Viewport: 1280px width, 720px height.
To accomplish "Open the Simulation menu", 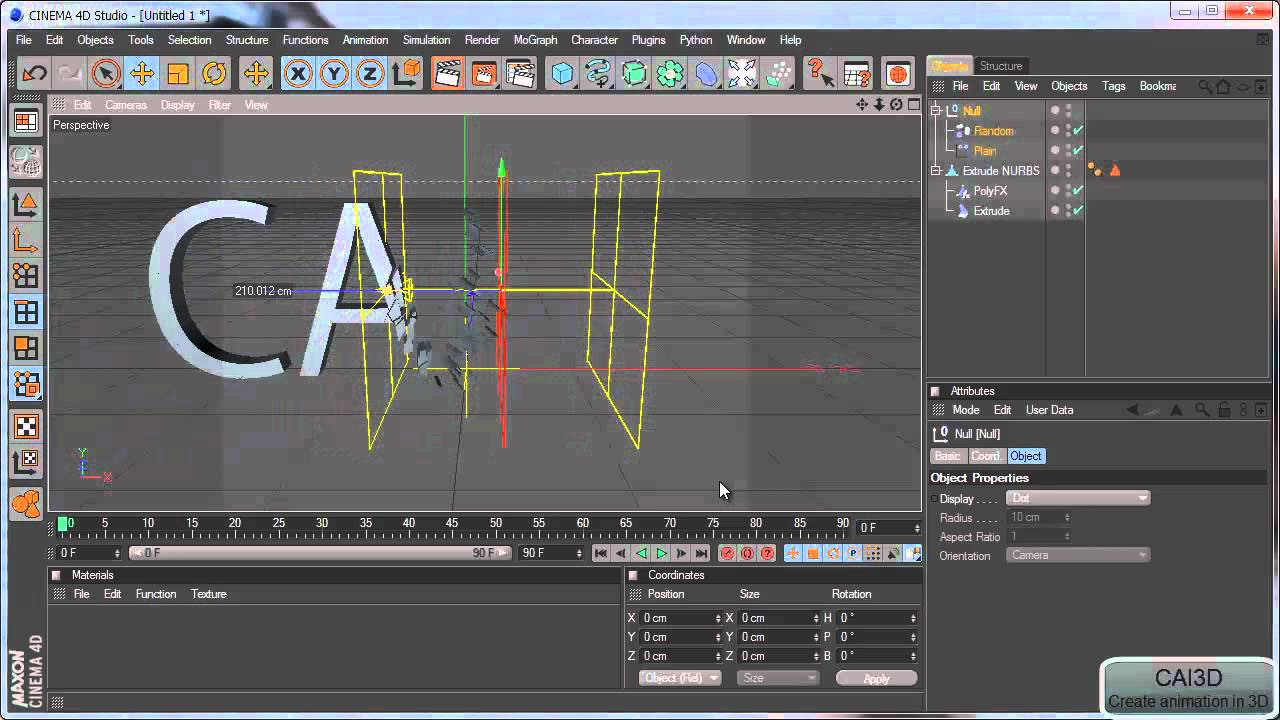I will tap(426, 40).
